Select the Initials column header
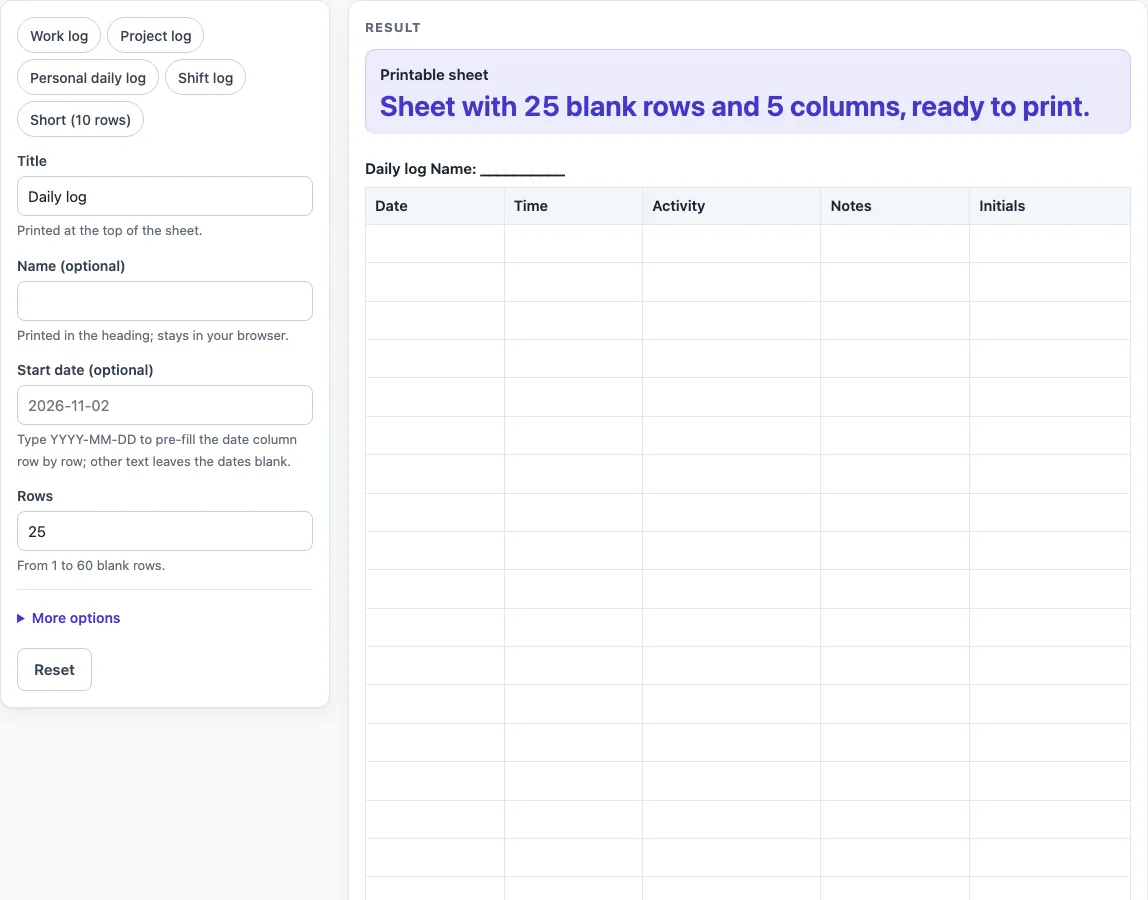 1050,206
